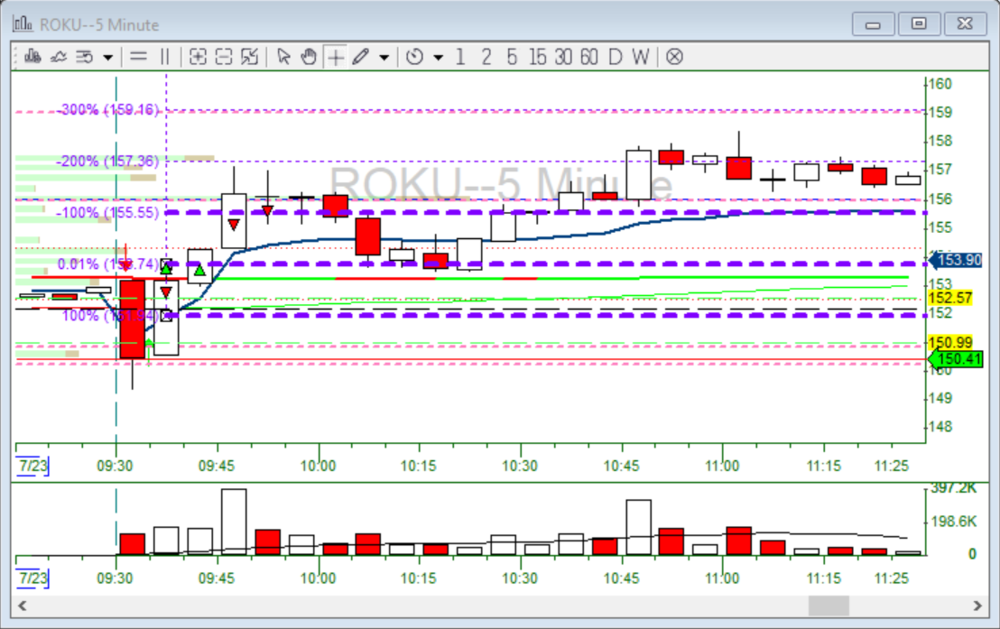Click the line study indicator icon
This screenshot has height=629, width=1000.
pos(59,57)
